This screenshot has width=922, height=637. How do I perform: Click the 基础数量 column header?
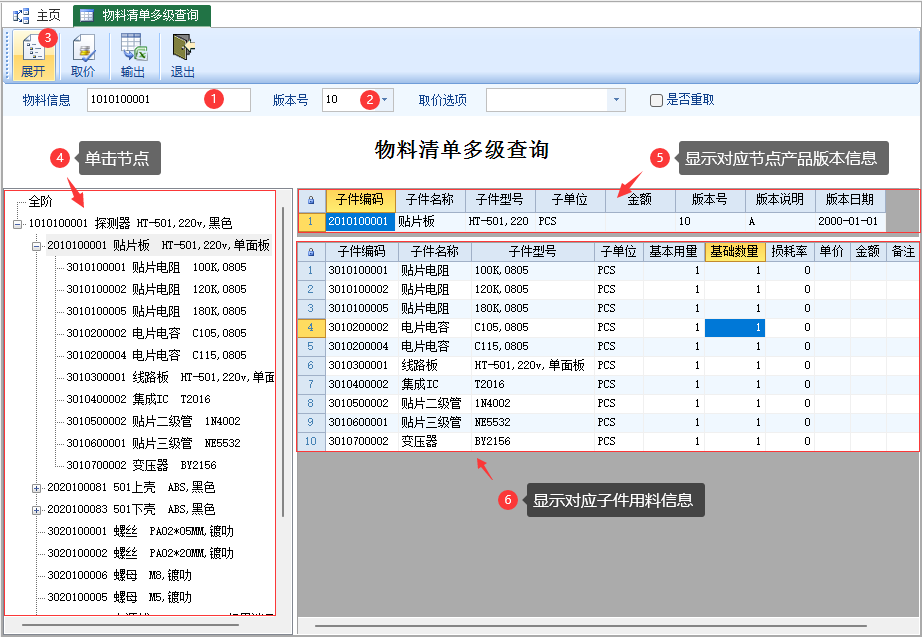click(734, 252)
